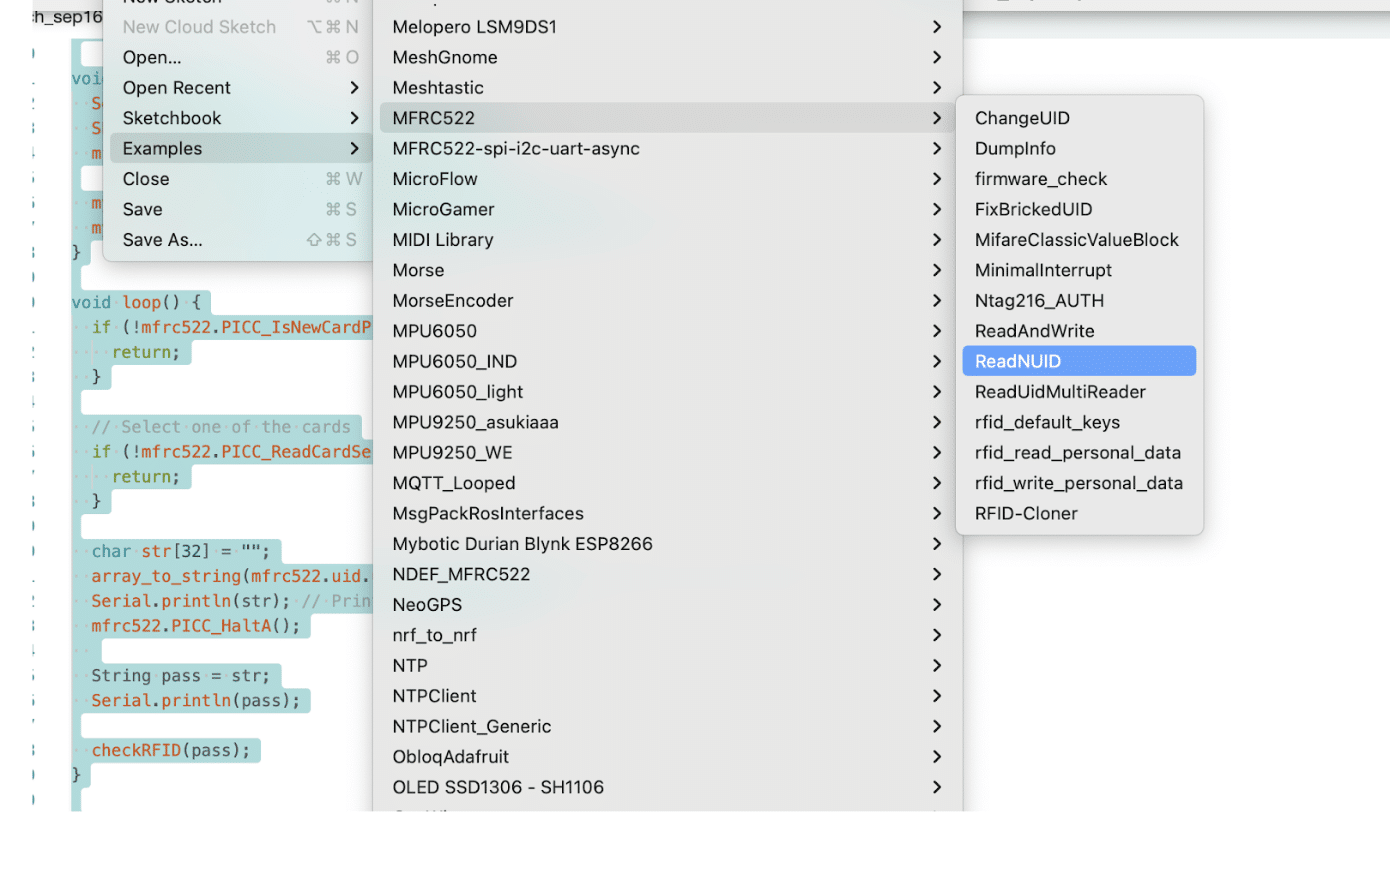
Task: Open the ReadNUID example sketch
Action: click(x=1018, y=361)
